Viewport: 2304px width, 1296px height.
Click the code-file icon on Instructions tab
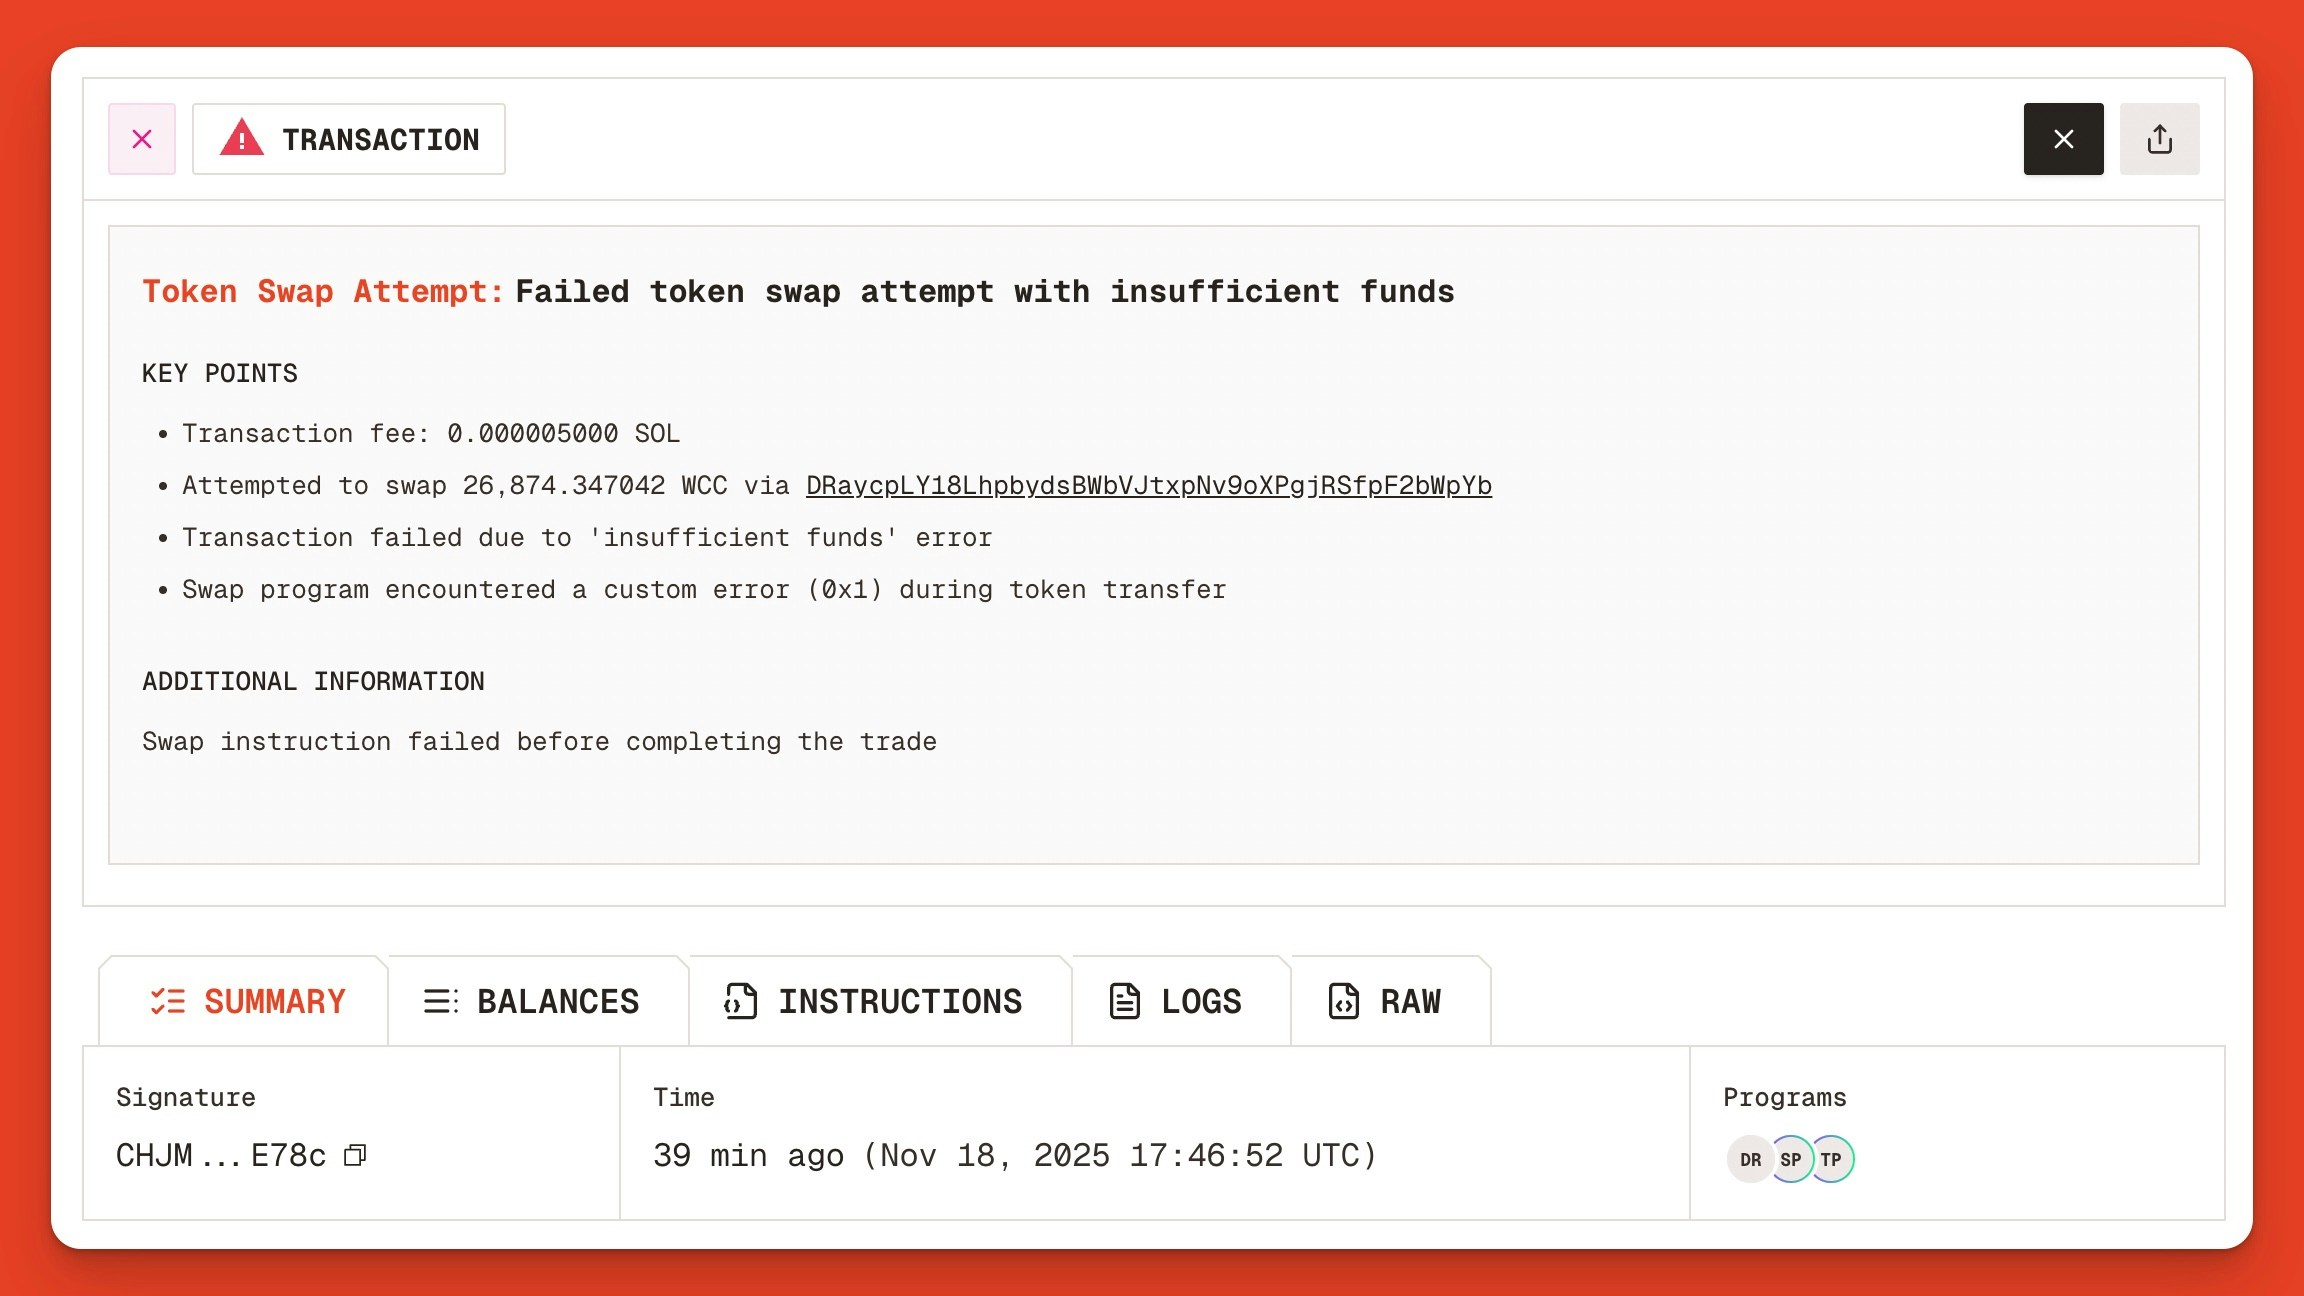740,1001
